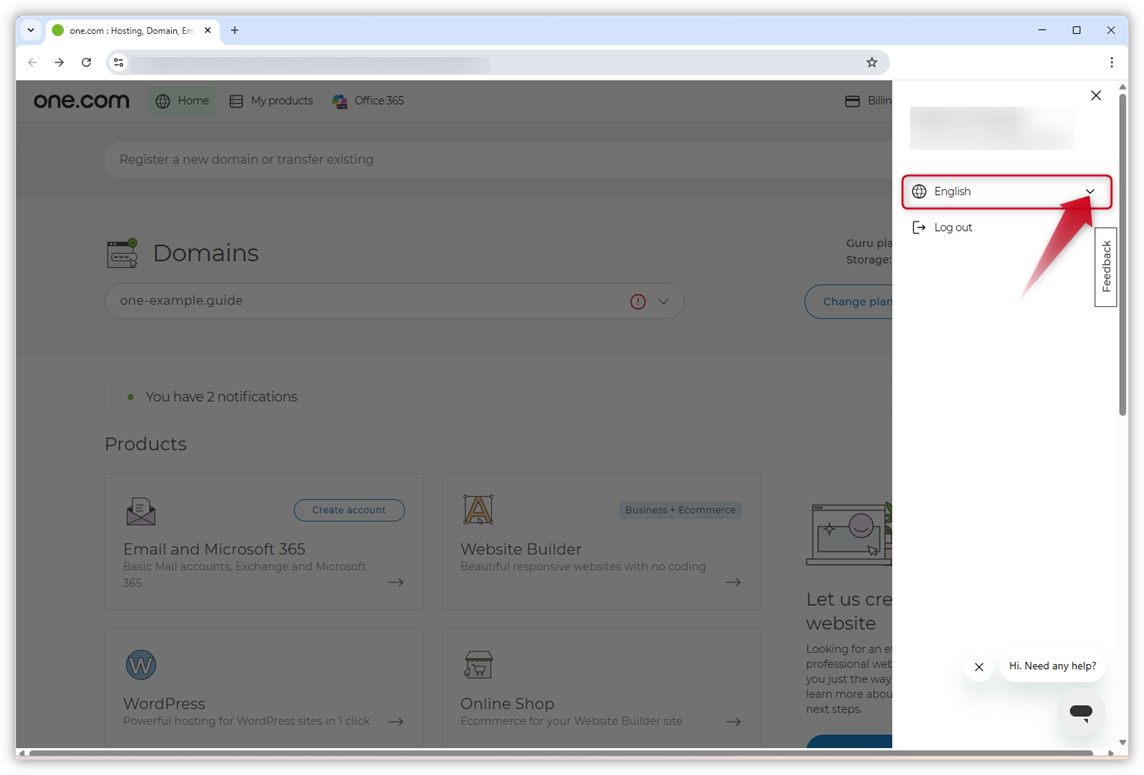The height and width of the screenshot is (775, 1144).
Task: Click the Email and Microsoft 365 envelope icon
Action: [x=141, y=510]
